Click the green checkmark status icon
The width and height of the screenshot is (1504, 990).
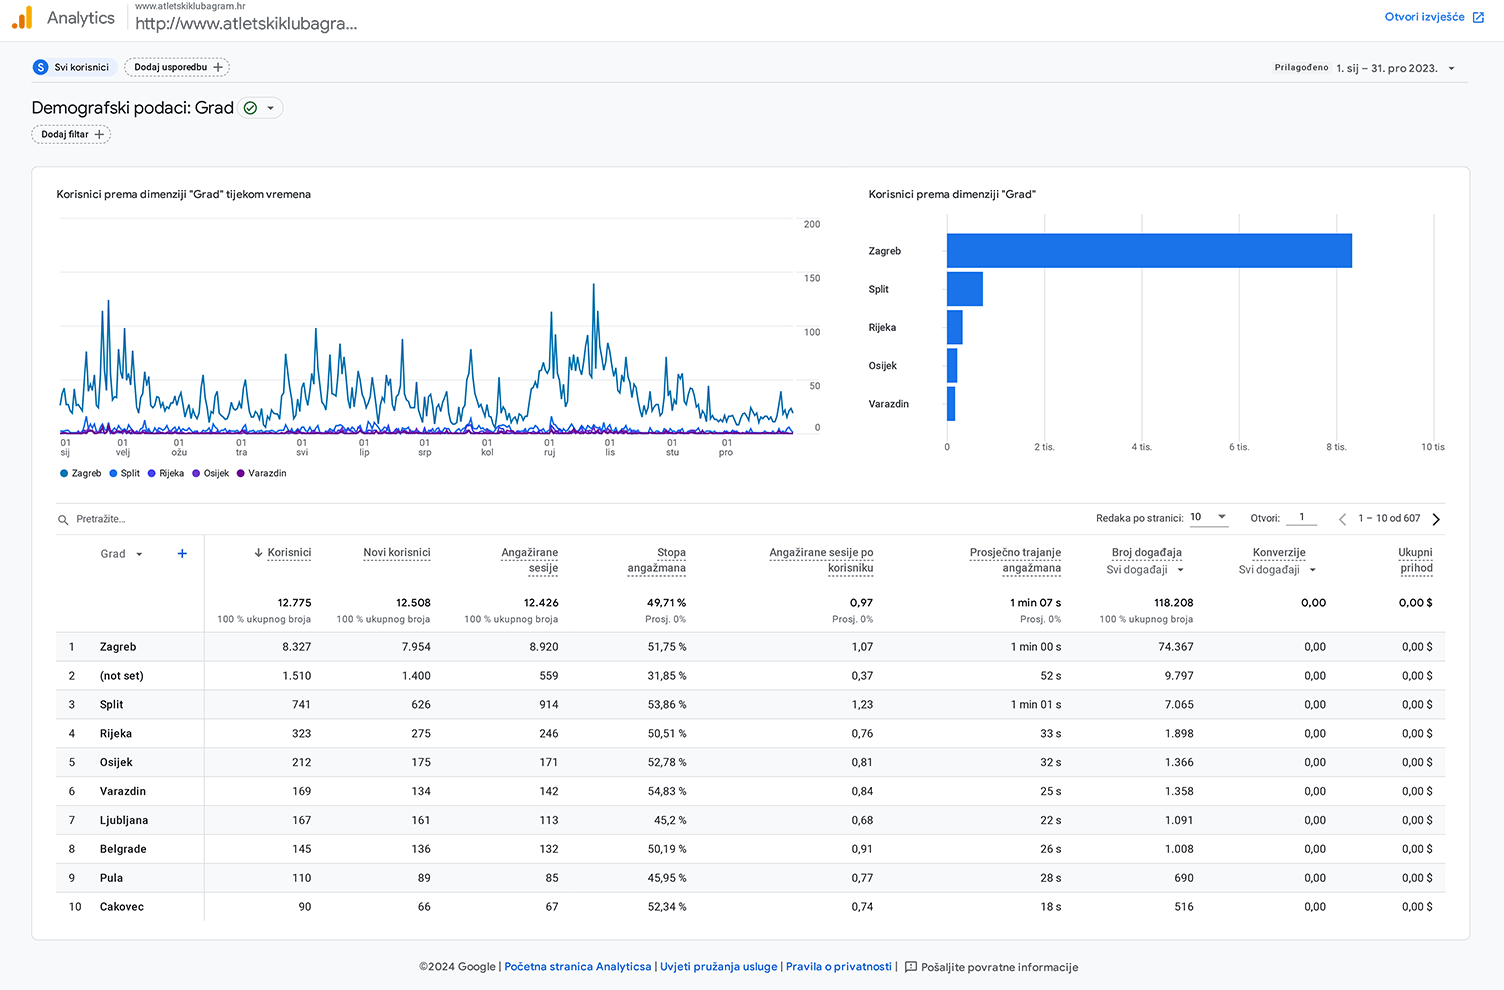pos(250,108)
